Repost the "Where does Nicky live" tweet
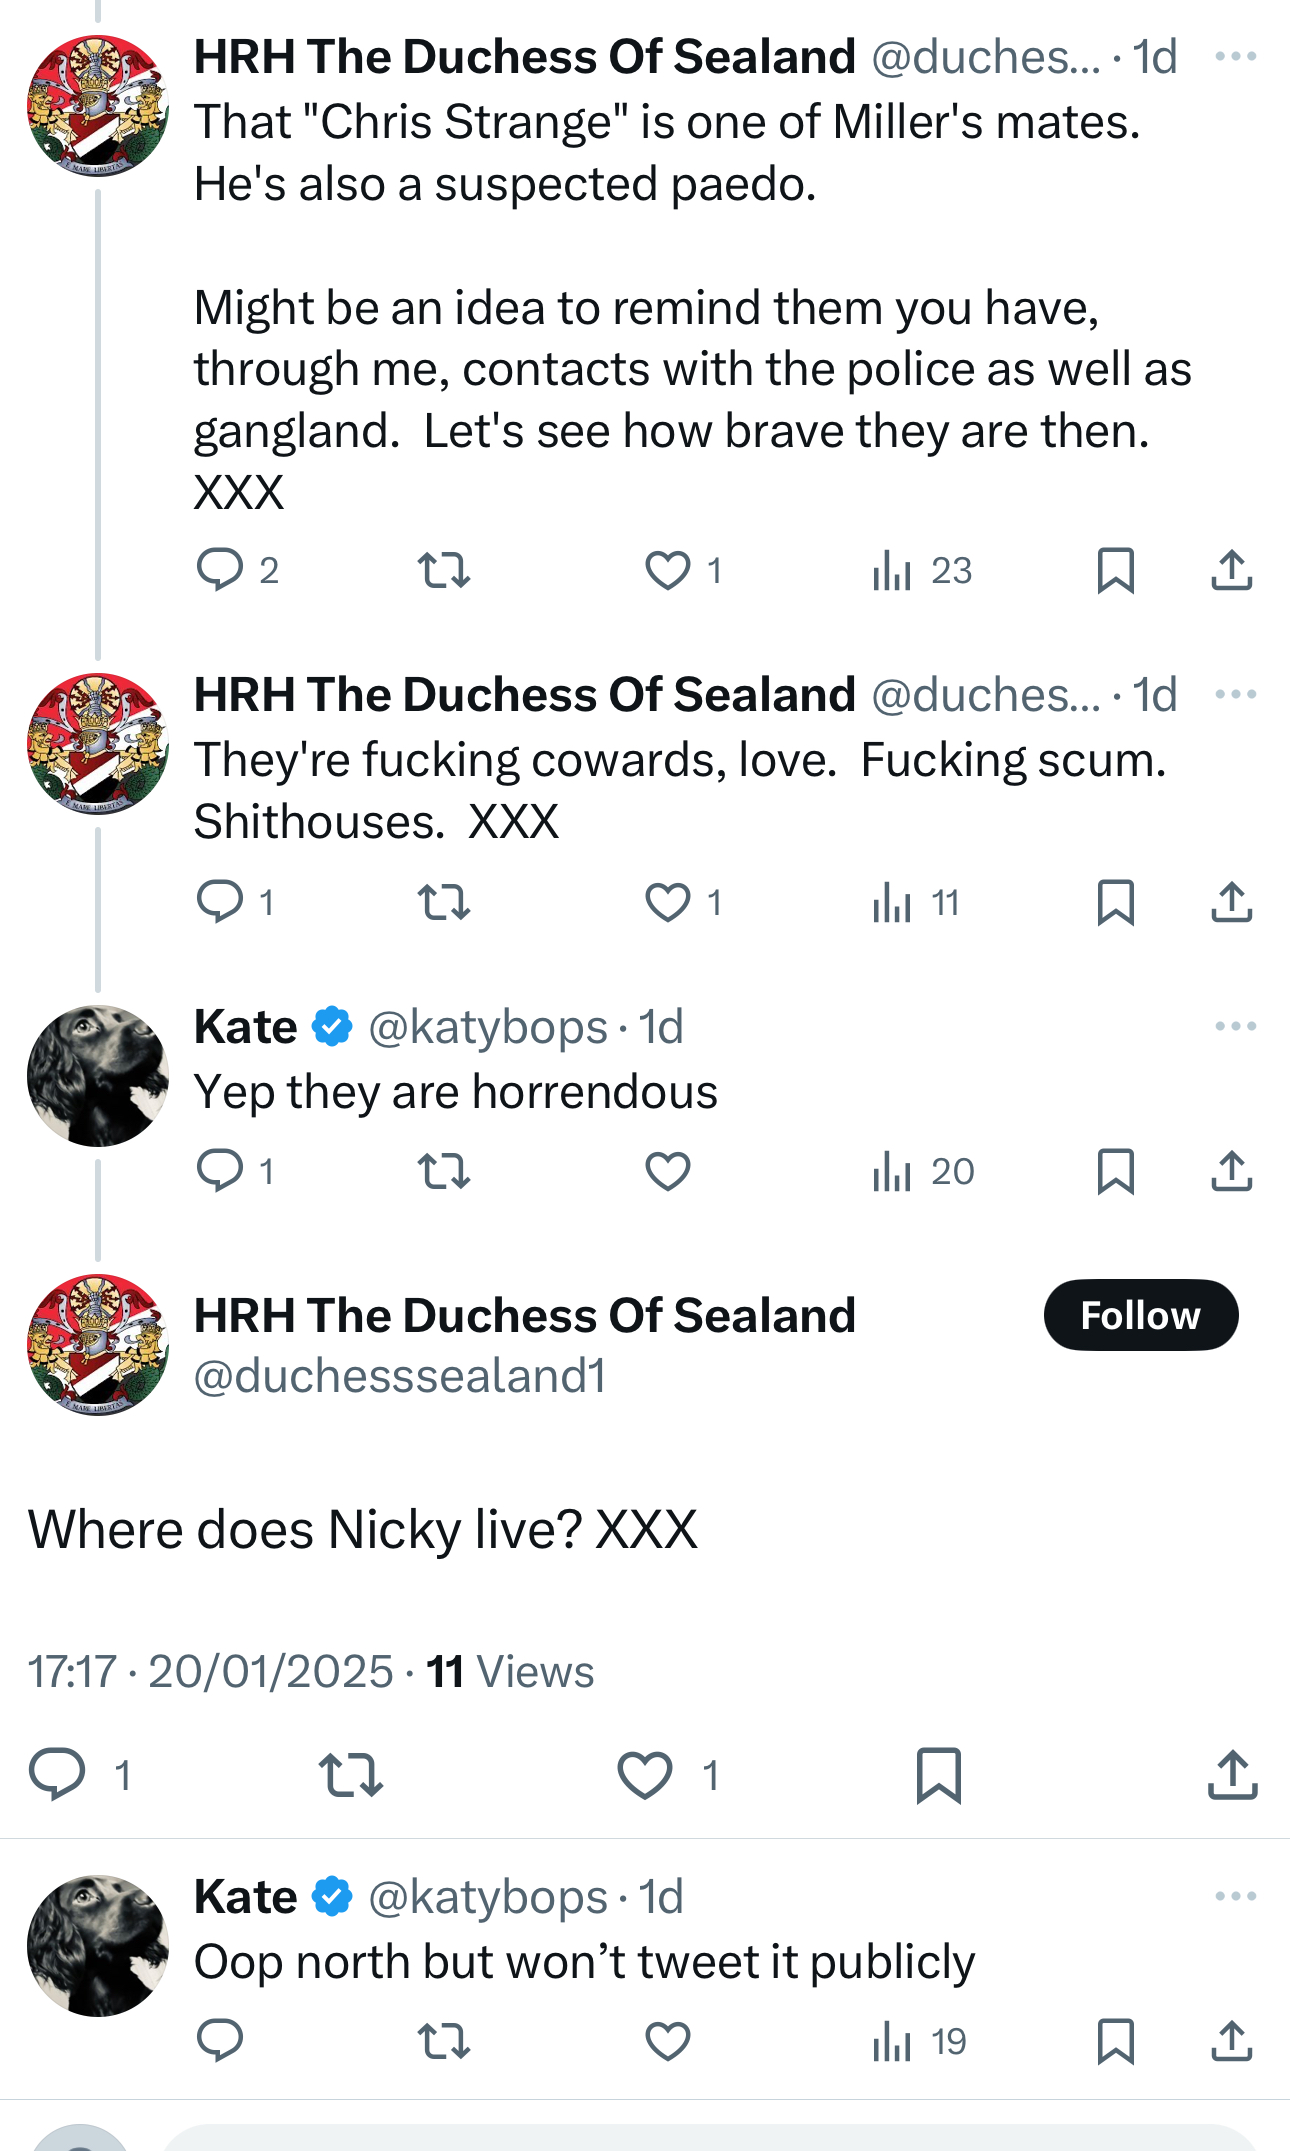The width and height of the screenshot is (1290, 2151). (x=350, y=1775)
